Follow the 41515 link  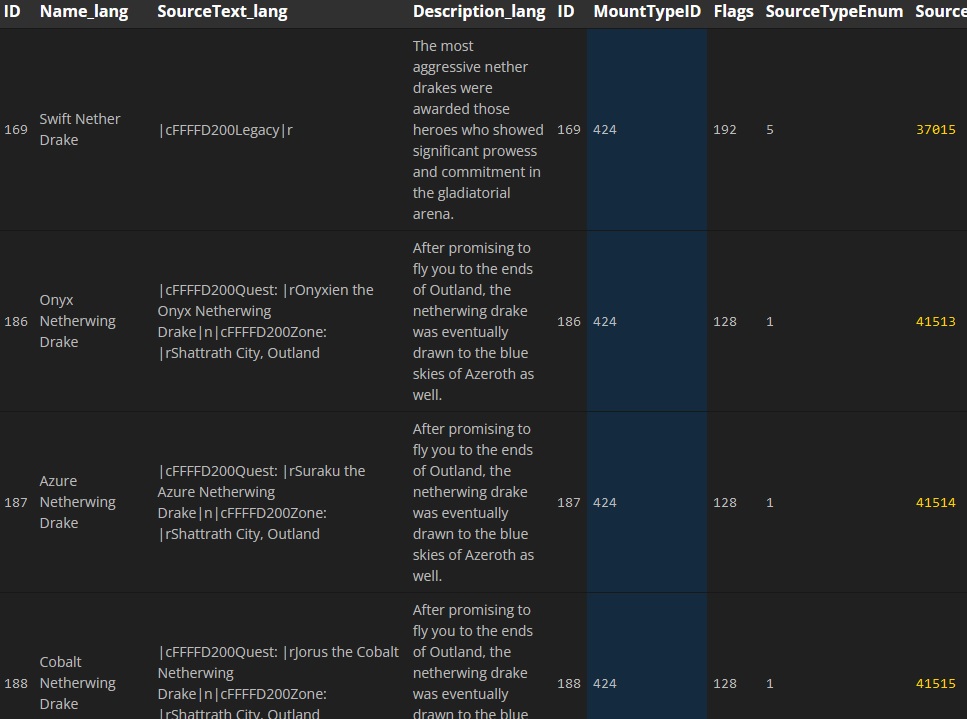(935, 684)
